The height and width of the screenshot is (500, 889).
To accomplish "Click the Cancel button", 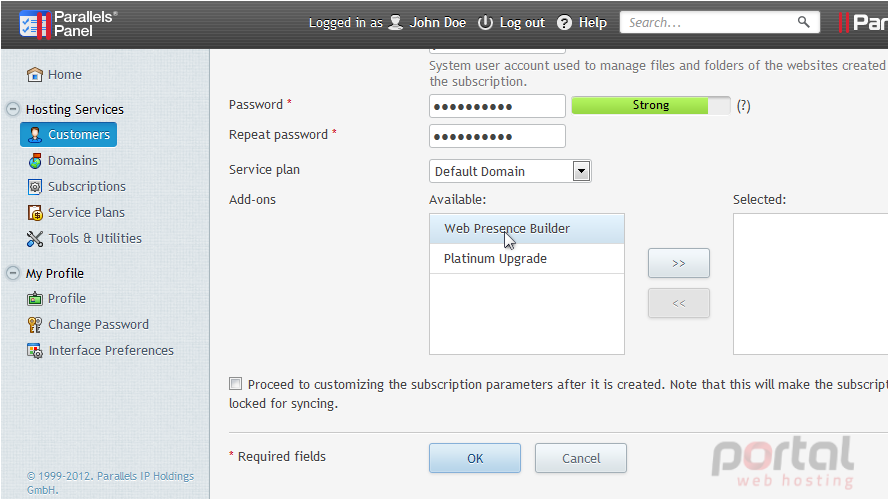I will [x=581, y=458].
